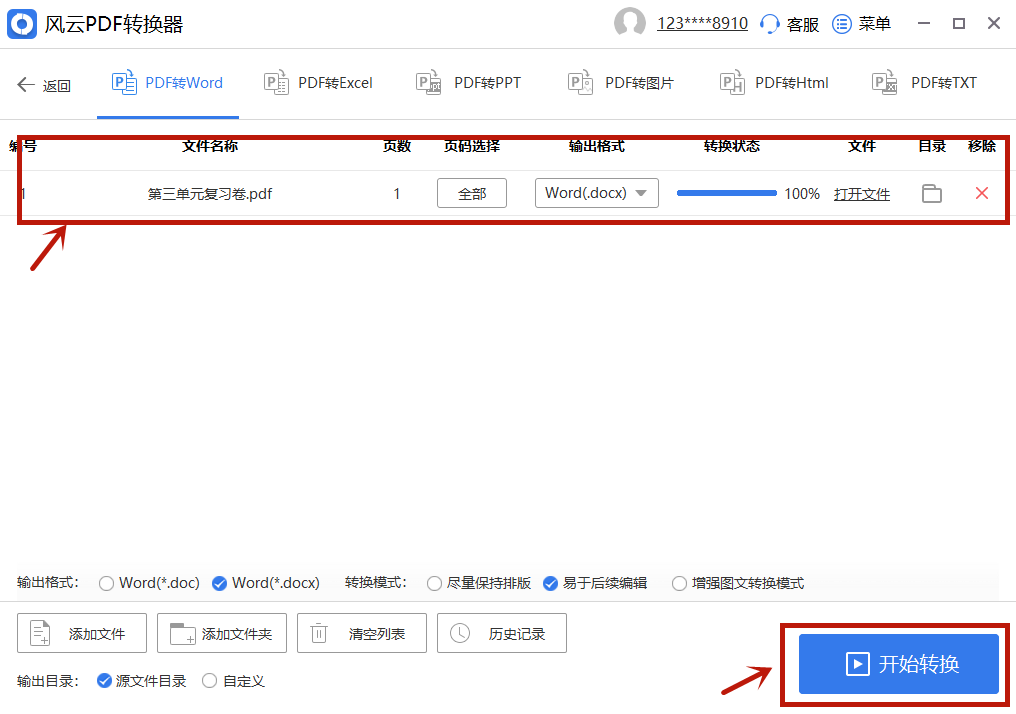
Task: Maximize the window
Action: coord(959,23)
